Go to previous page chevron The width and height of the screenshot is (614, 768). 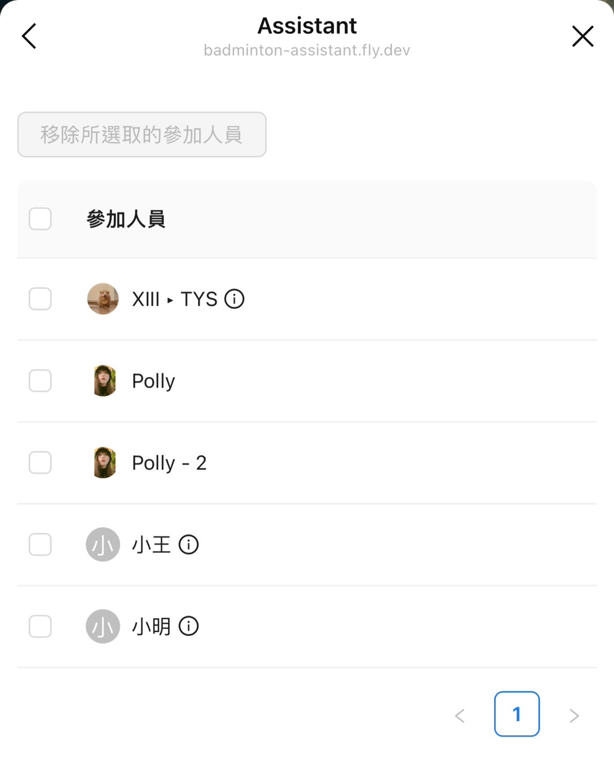click(459, 716)
